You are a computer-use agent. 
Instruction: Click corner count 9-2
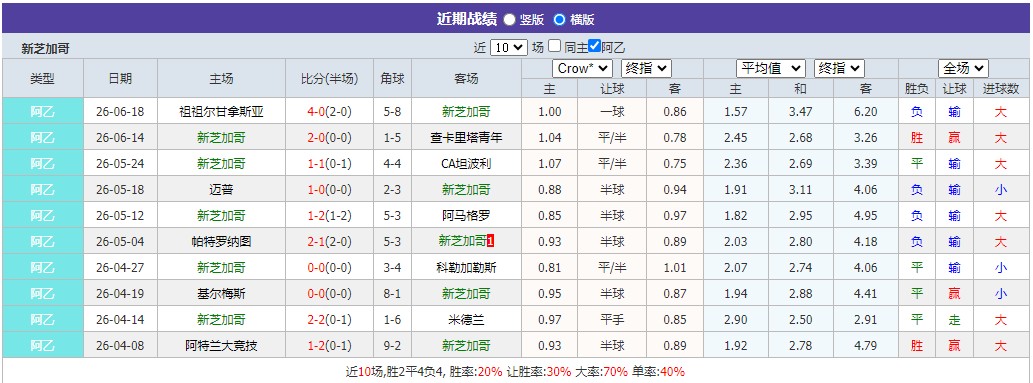(393, 345)
